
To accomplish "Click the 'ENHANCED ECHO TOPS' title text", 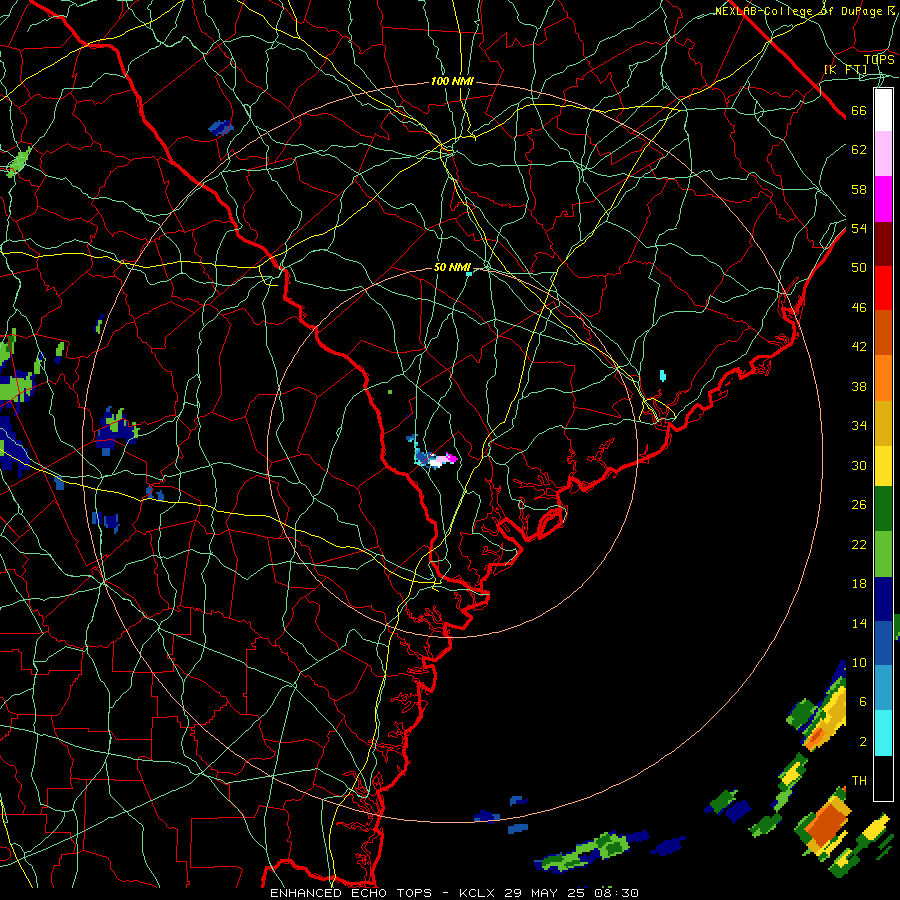I will click(x=351, y=893).
